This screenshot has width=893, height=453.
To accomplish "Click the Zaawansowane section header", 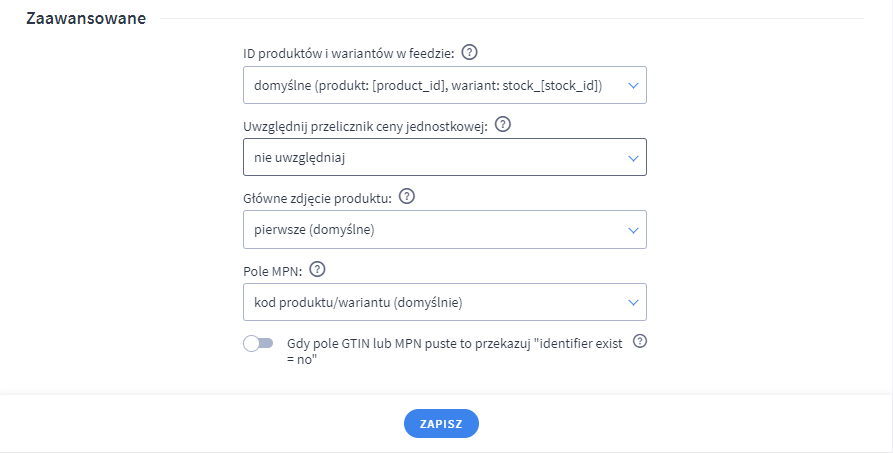I will tap(85, 18).
